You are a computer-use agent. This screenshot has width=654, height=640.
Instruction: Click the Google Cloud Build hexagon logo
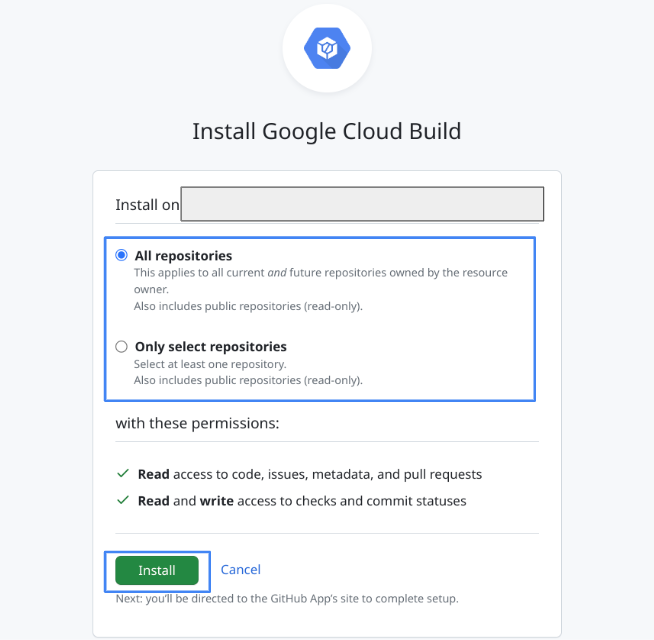pos(327,48)
